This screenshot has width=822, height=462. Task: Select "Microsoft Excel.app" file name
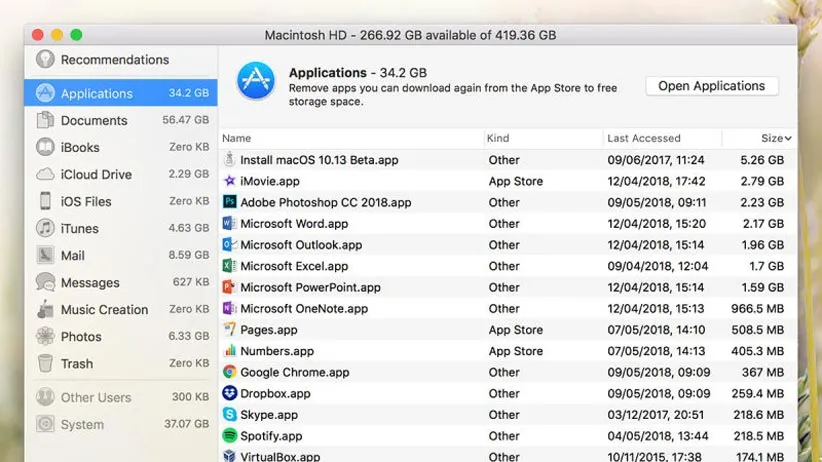[x=294, y=266]
